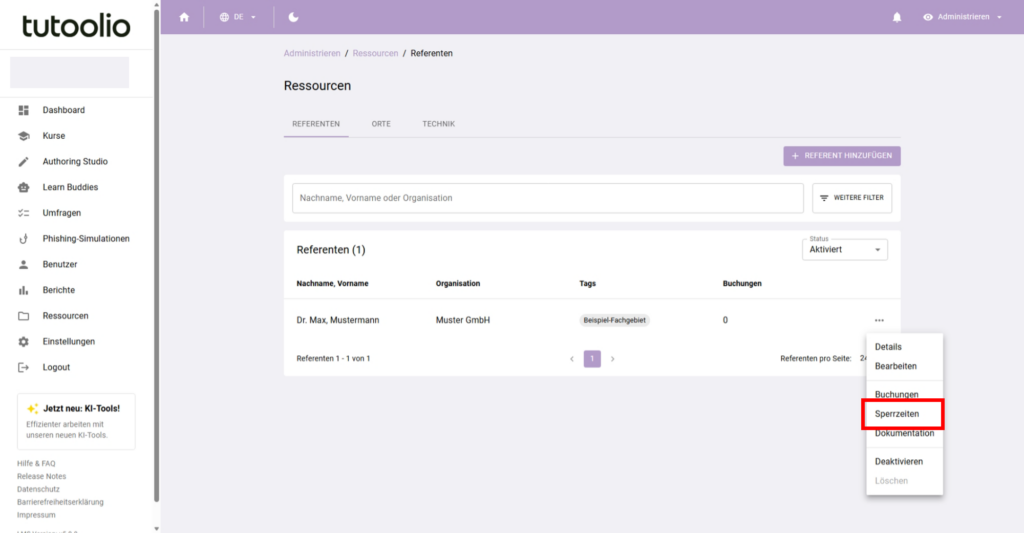Open Release Notes link
1024x533 pixels.
(x=41, y=476)
